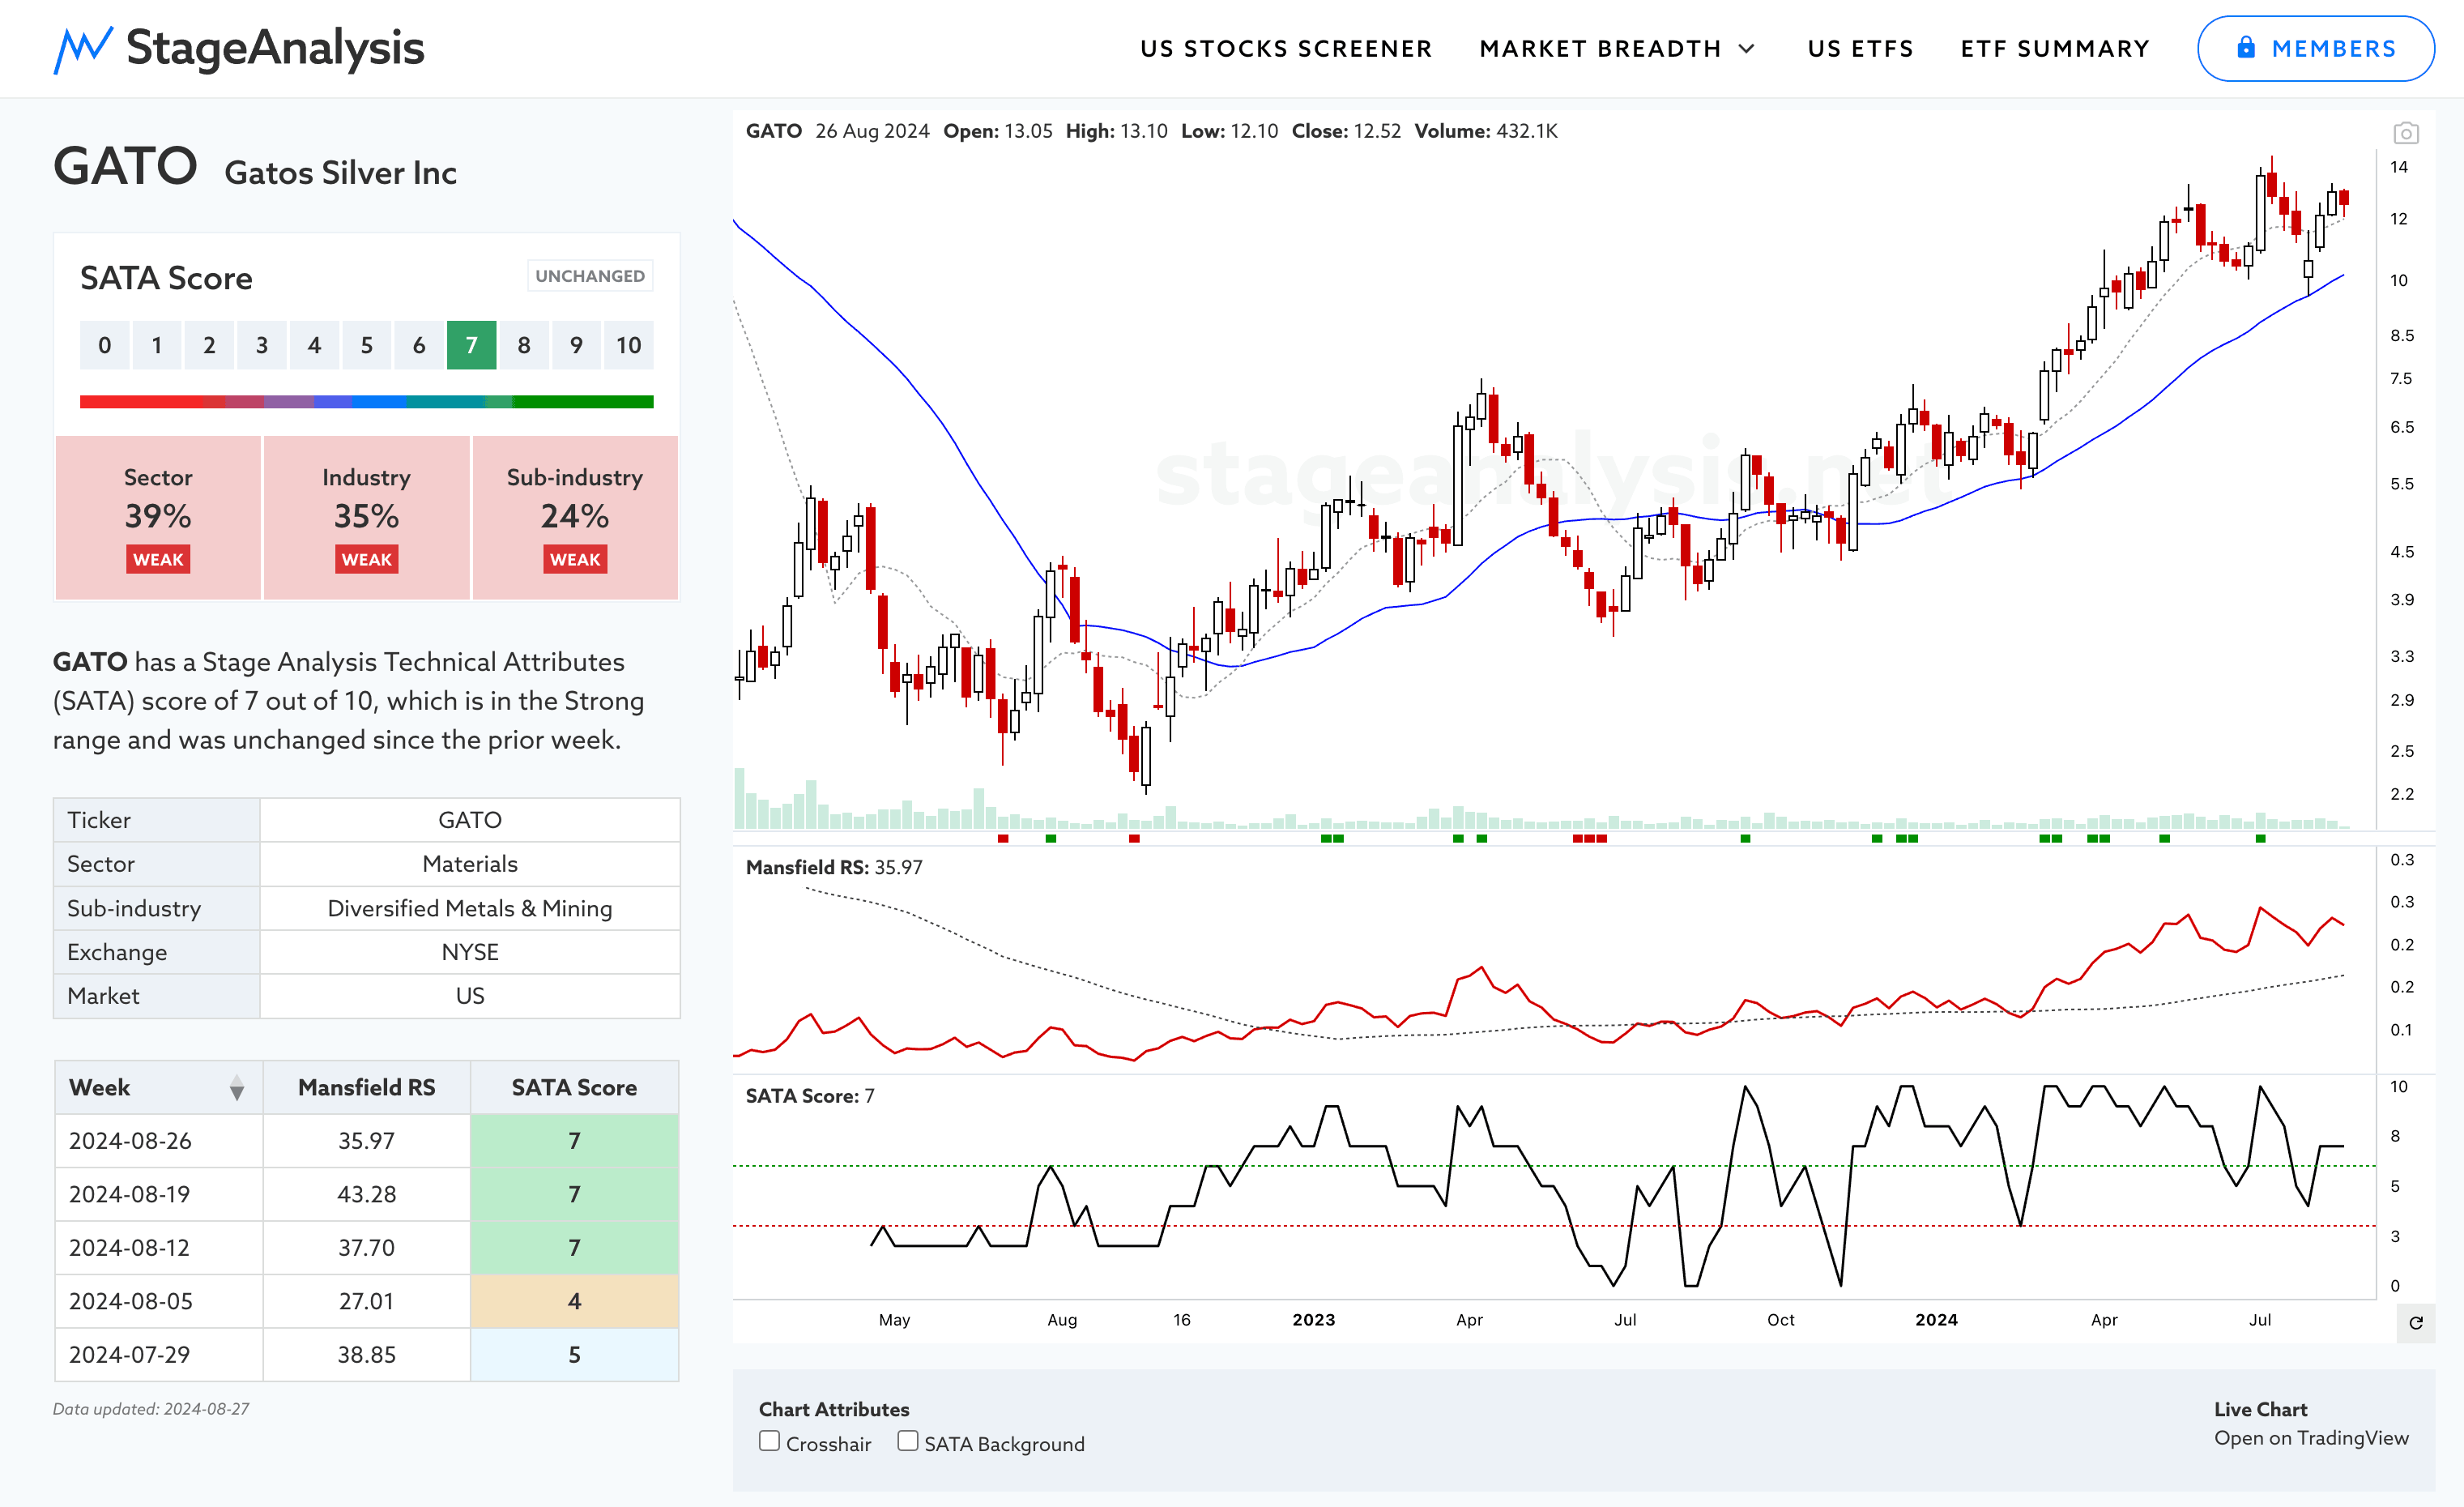Click the NYSE exchange value
2464x1507 pixels.
(x=470, y=952)
